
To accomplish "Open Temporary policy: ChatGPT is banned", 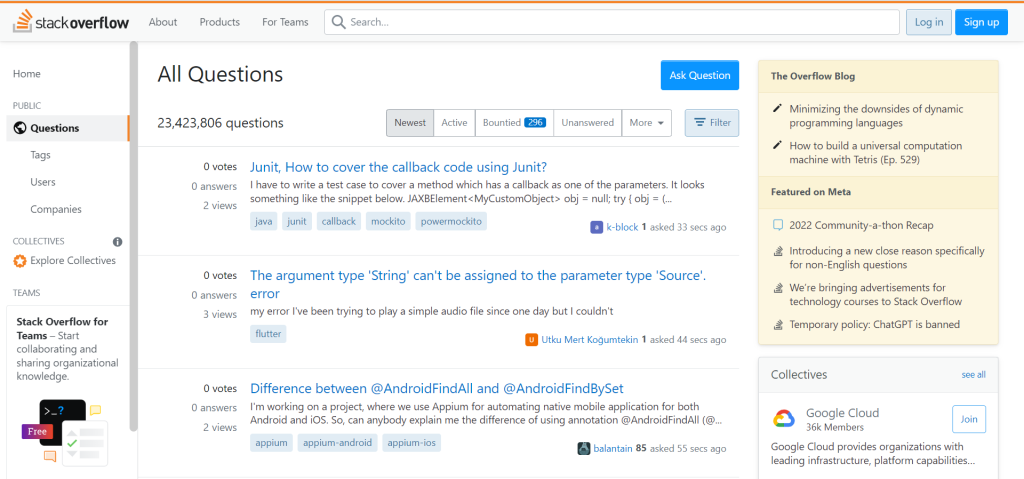I will click(x=874, y=324).
